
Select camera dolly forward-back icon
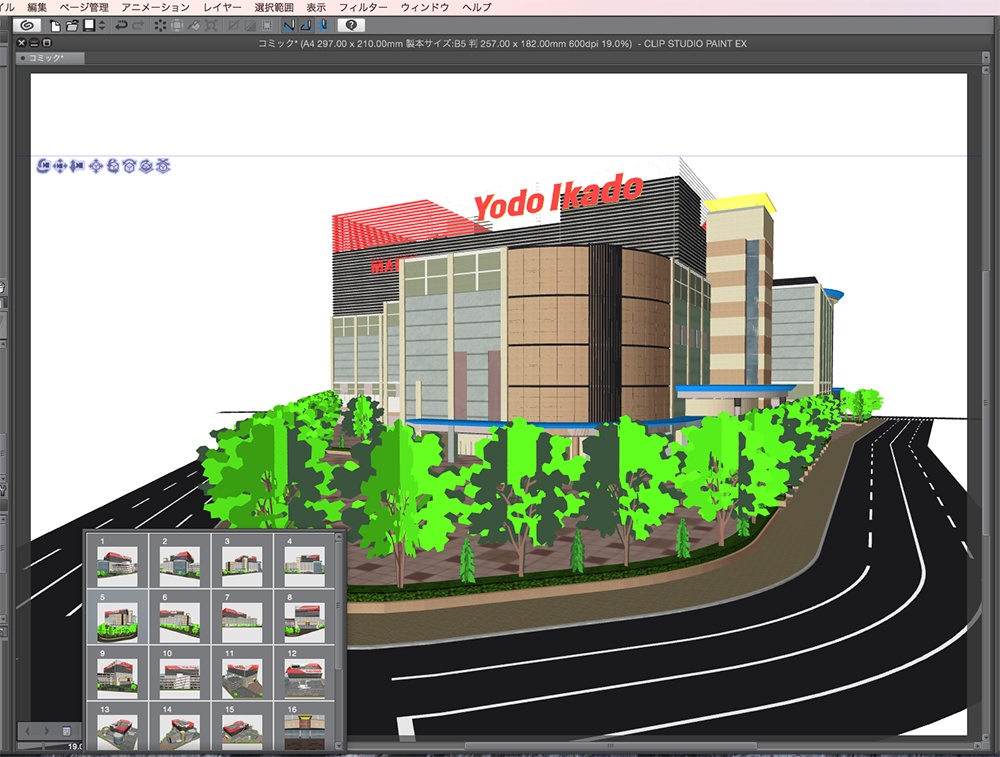(77, 166)
